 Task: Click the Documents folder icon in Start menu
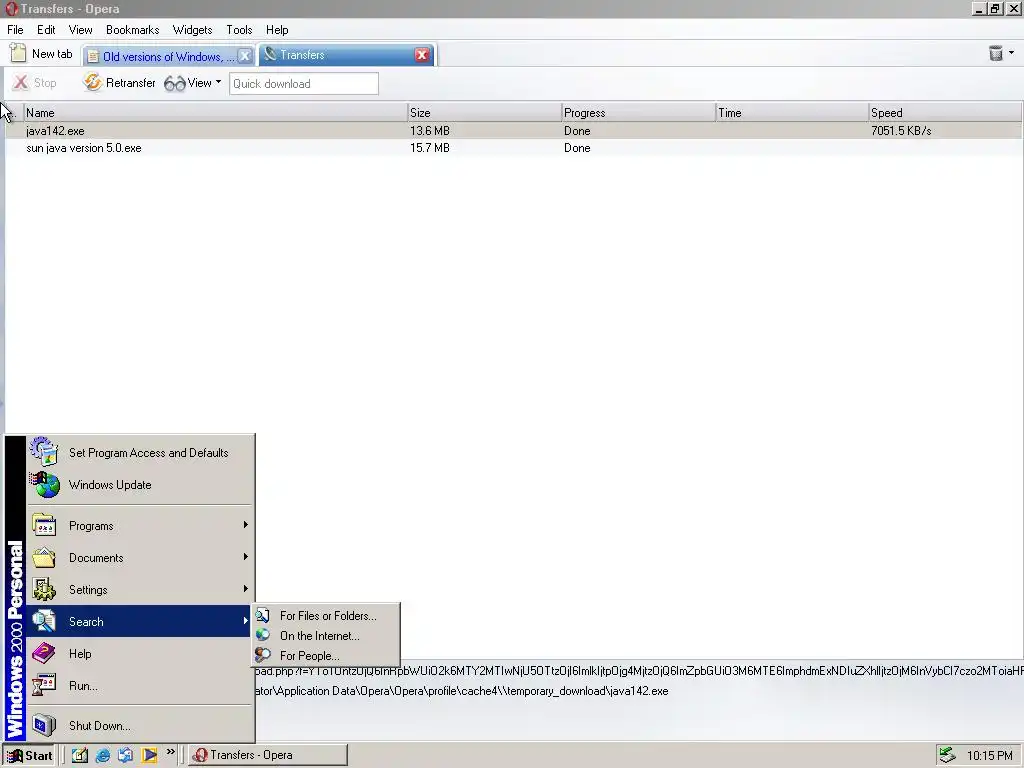[44, 557]
